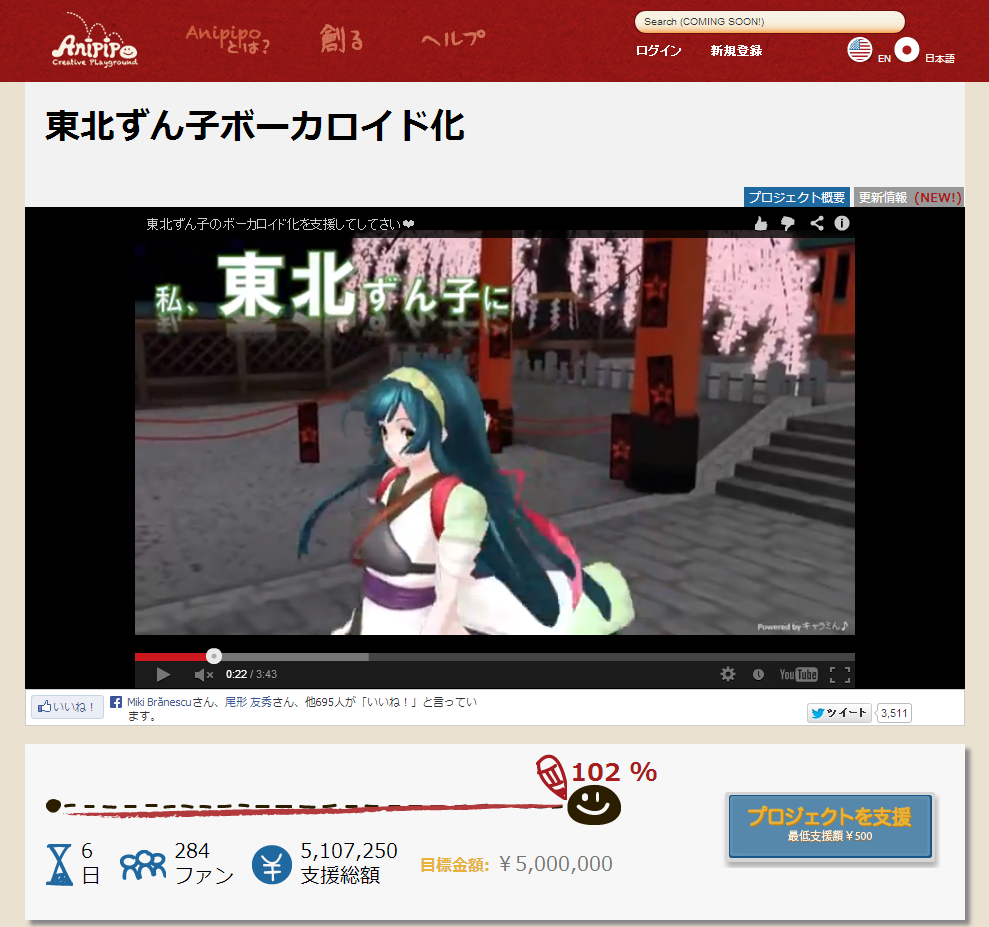The image size is (989, 927).
Task: Click the Facebook いいね! button
Action: pos(67,707)
